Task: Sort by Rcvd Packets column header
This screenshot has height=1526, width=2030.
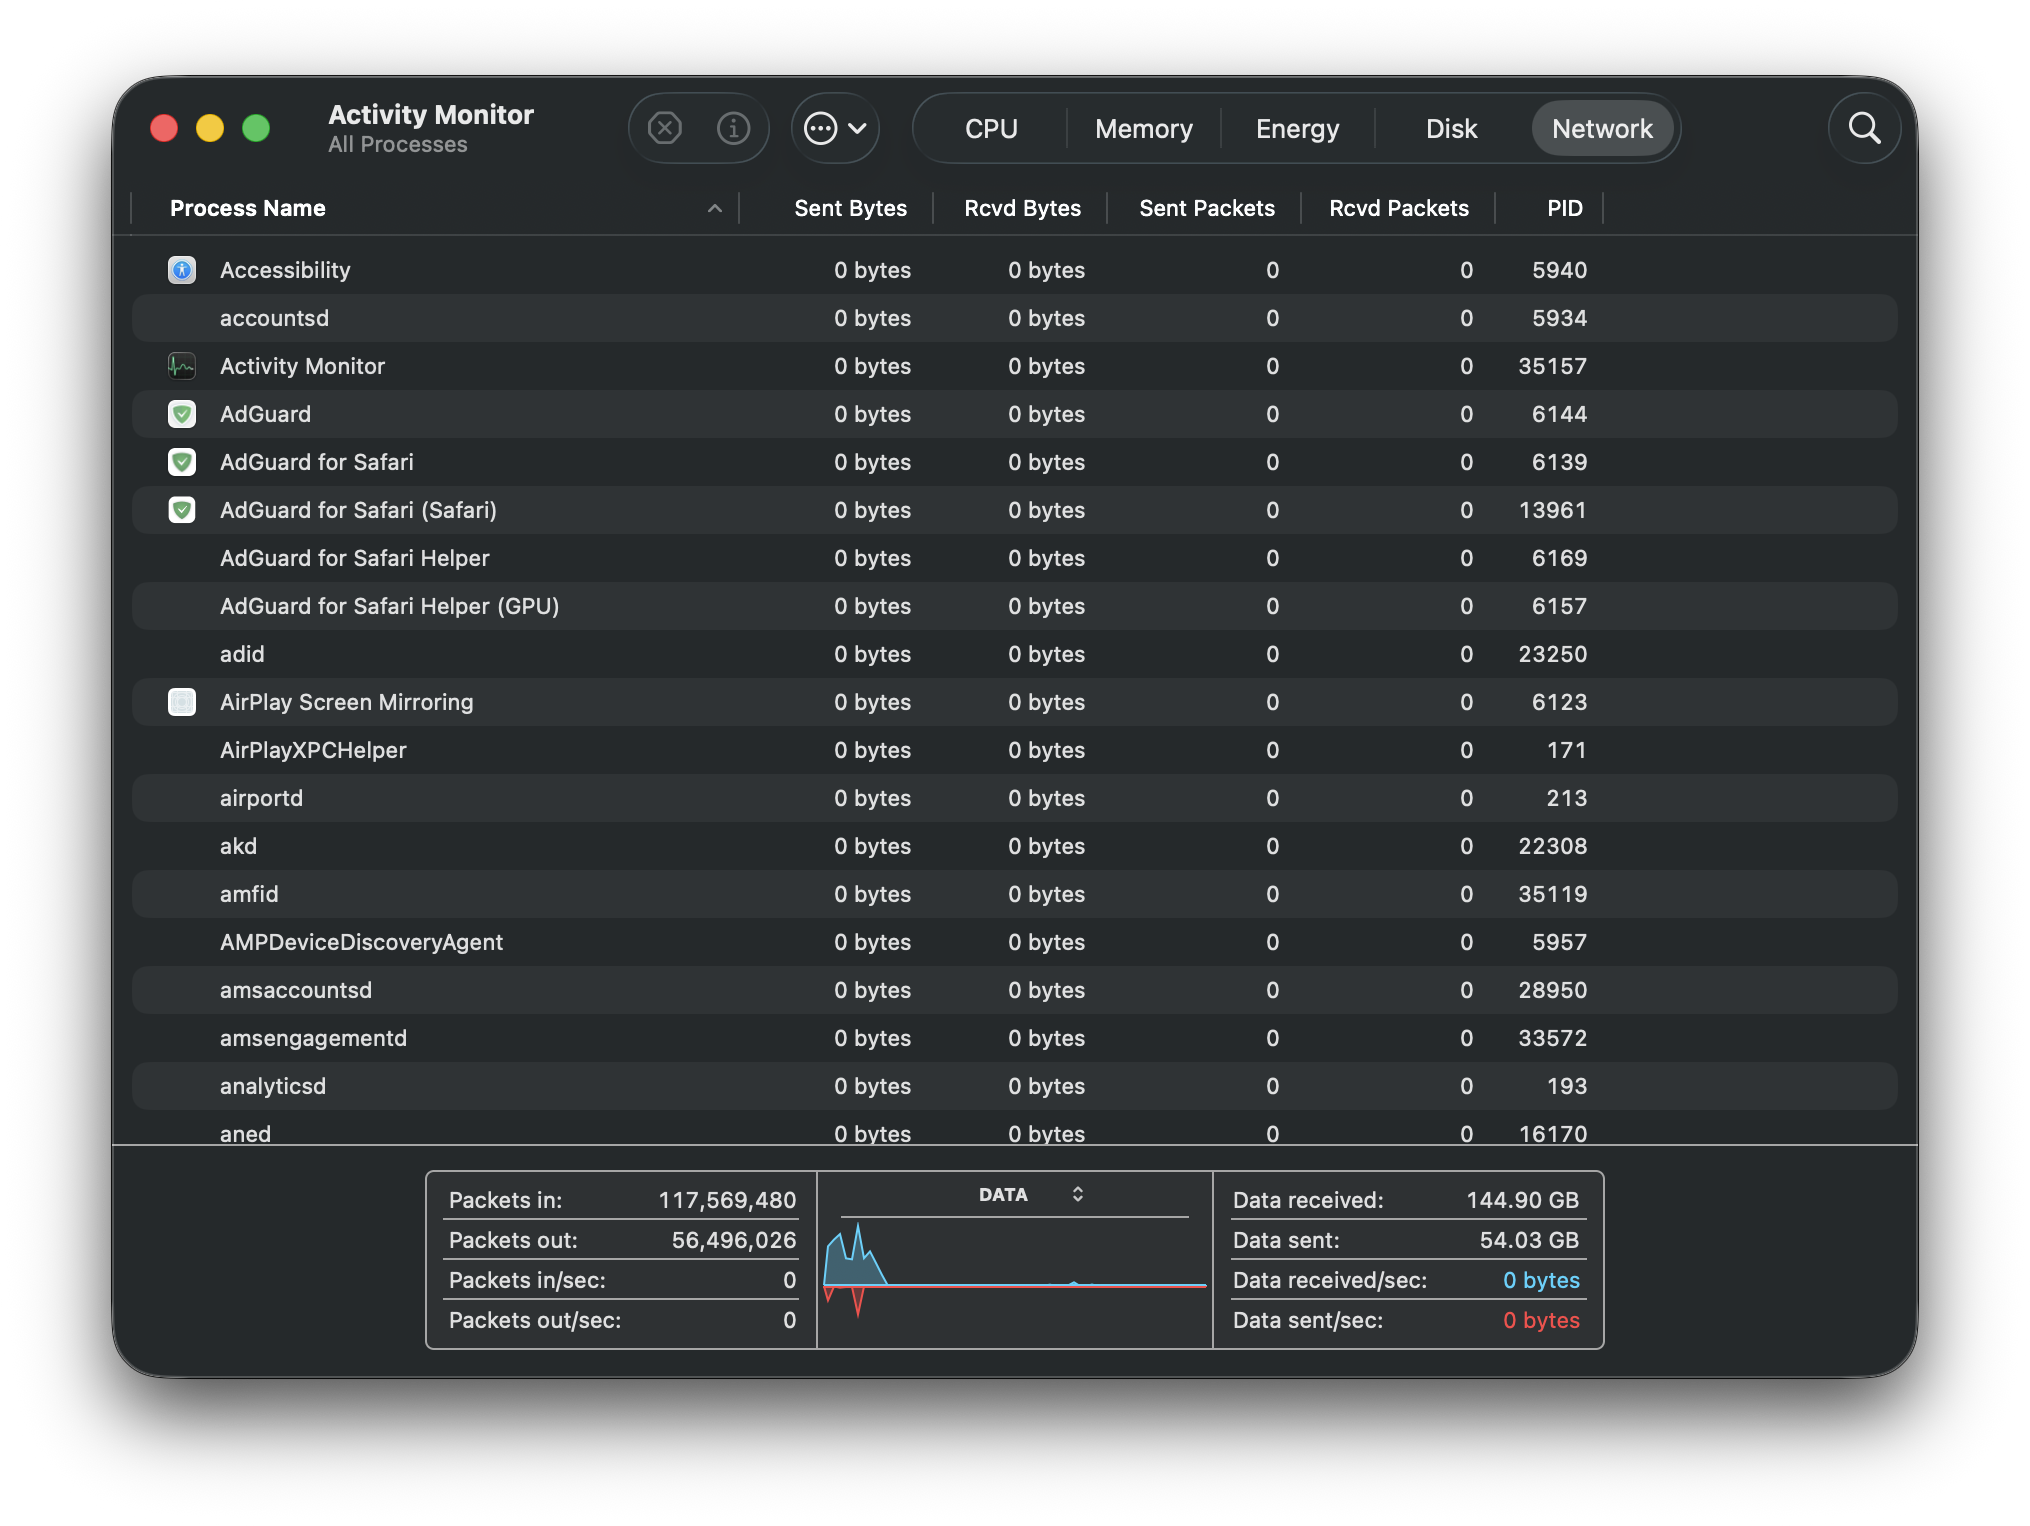Action: tap(1398, 208)
